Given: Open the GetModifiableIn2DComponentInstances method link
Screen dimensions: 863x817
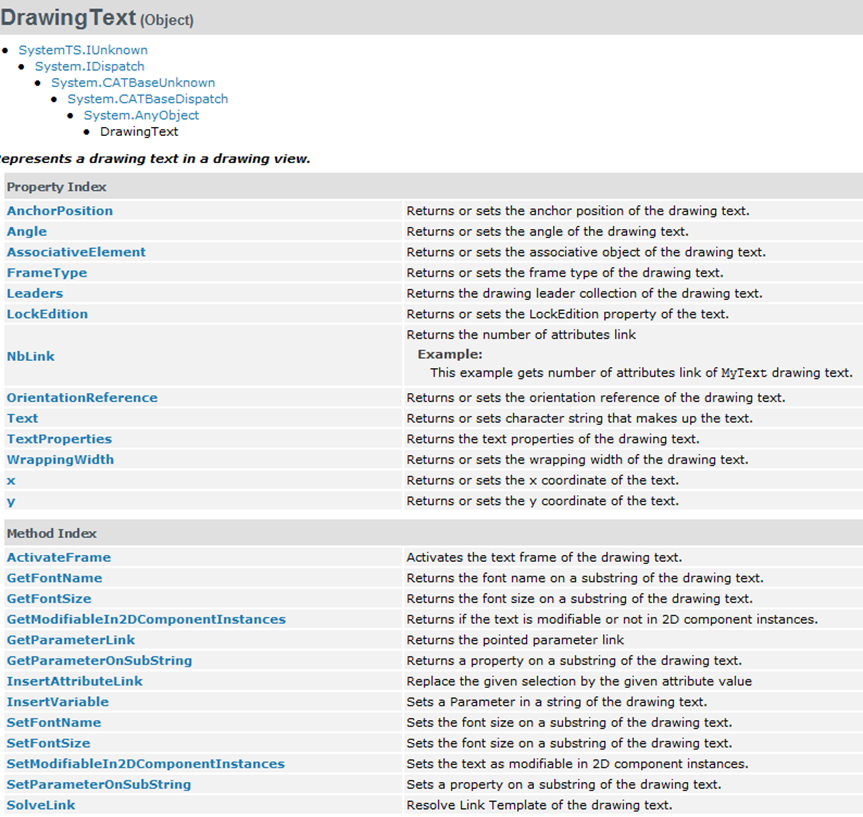Looking at the screenshot, I should click(x=146, y=619).
